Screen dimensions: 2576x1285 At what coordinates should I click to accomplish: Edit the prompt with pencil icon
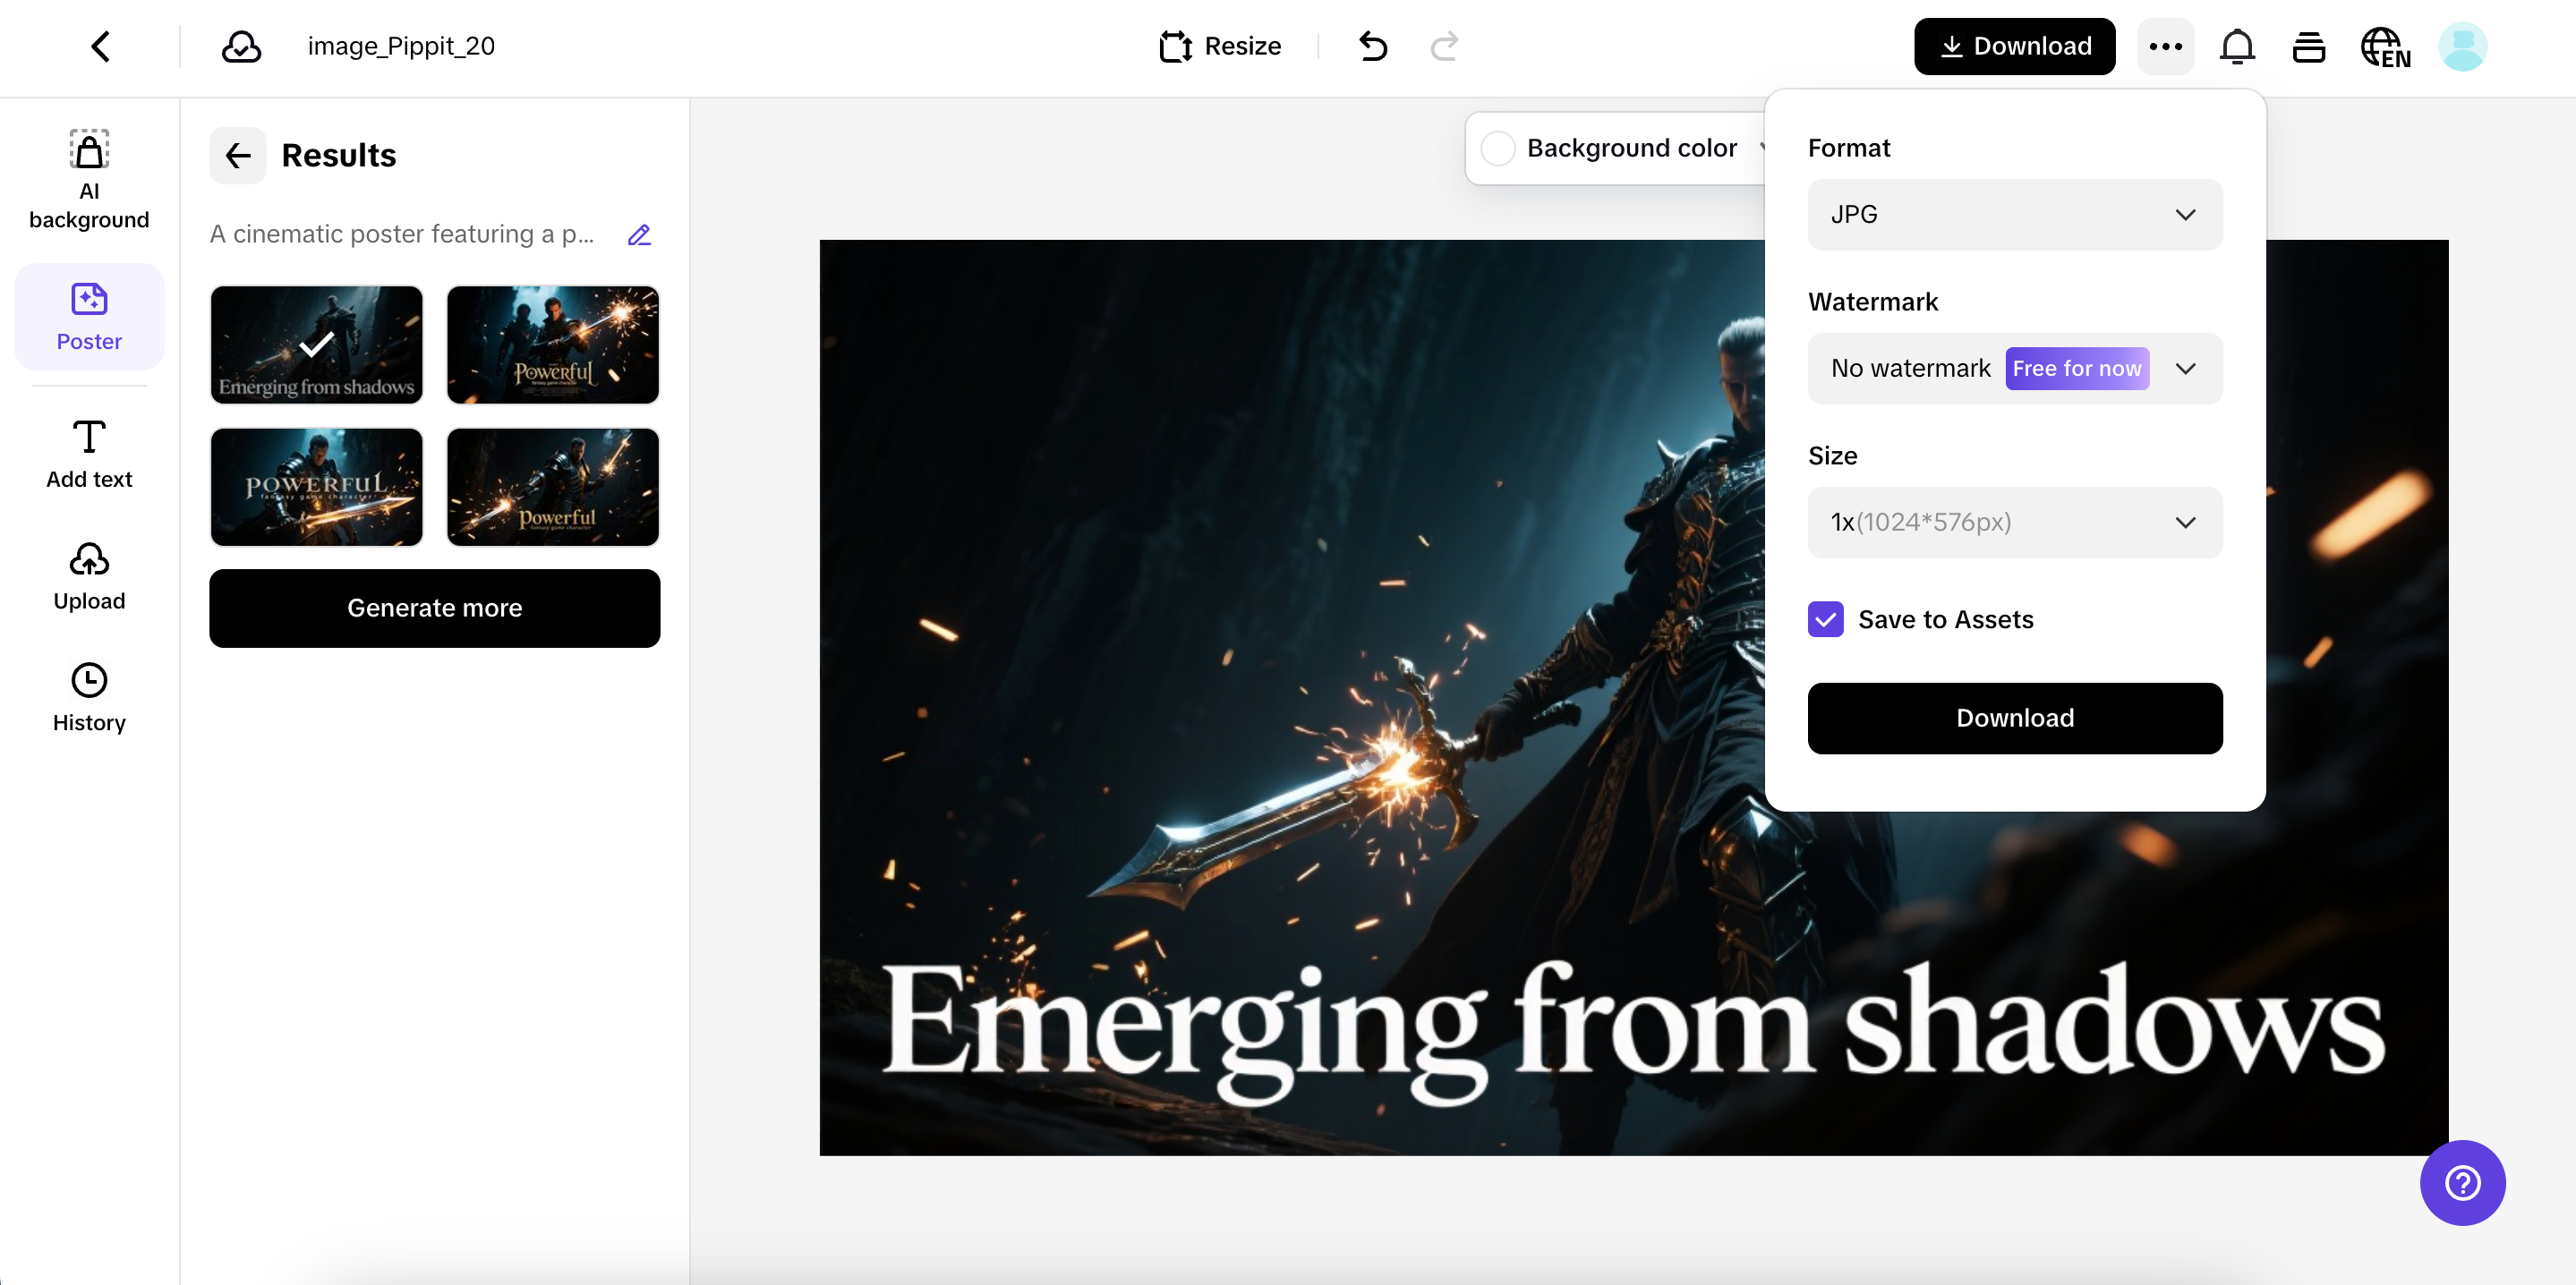click(639, 235)
